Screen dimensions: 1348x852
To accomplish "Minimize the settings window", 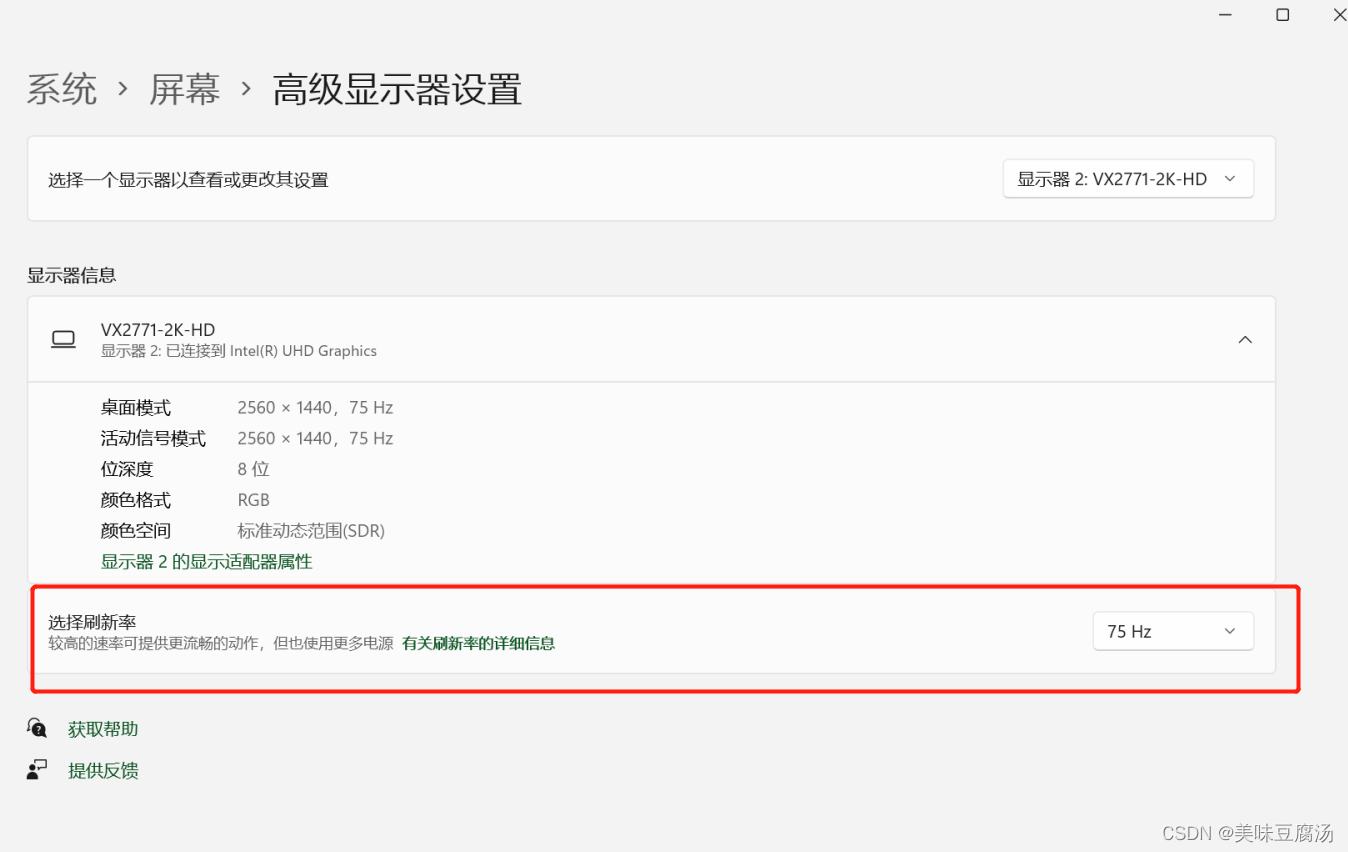I will tap(1225, 14).
